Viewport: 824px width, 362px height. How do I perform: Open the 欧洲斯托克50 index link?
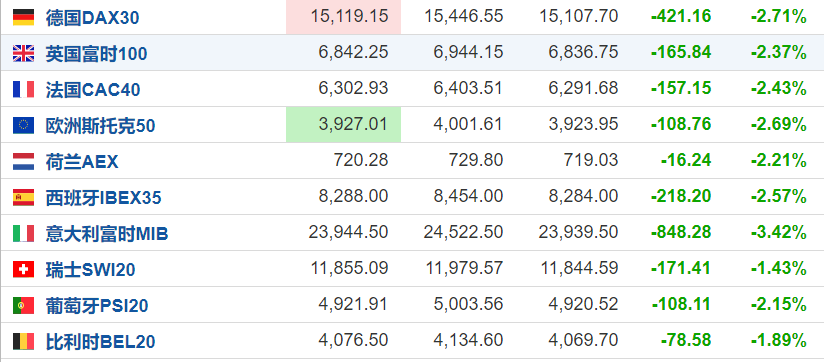pyautogui.click(x=100, y=126)
